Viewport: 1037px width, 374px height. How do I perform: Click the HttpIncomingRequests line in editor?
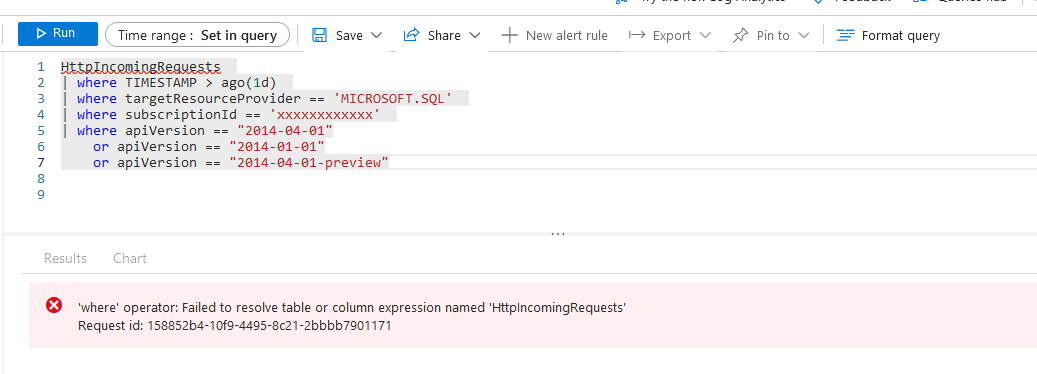141,67
